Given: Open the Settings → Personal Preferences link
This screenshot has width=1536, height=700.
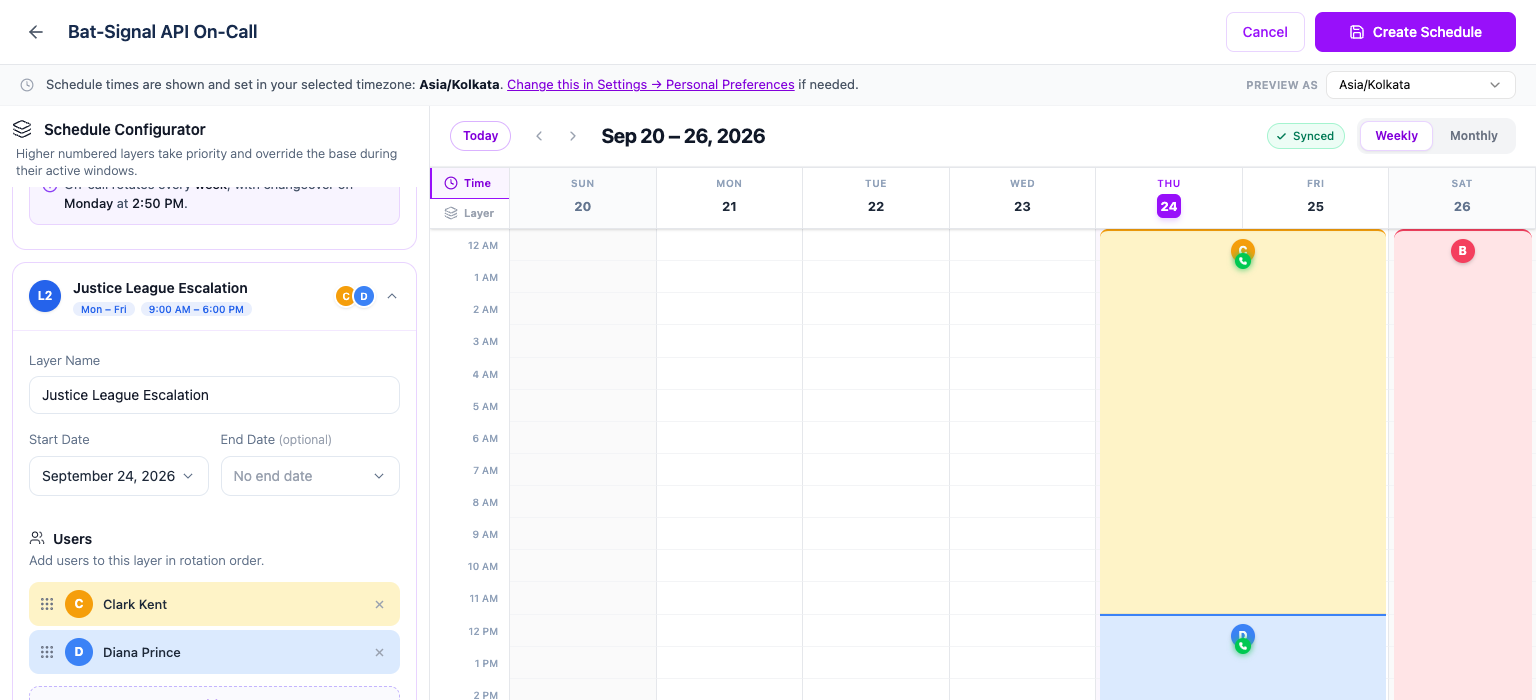Looking at the screenshot, I should [651, 85].
